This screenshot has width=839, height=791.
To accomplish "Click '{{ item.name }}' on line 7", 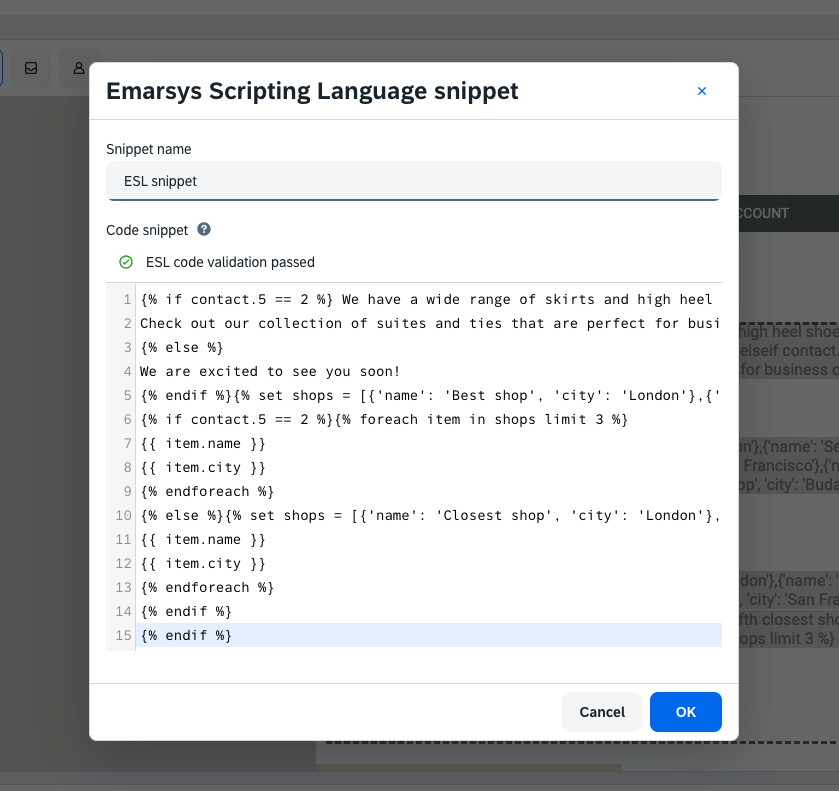I will (203, 444).
